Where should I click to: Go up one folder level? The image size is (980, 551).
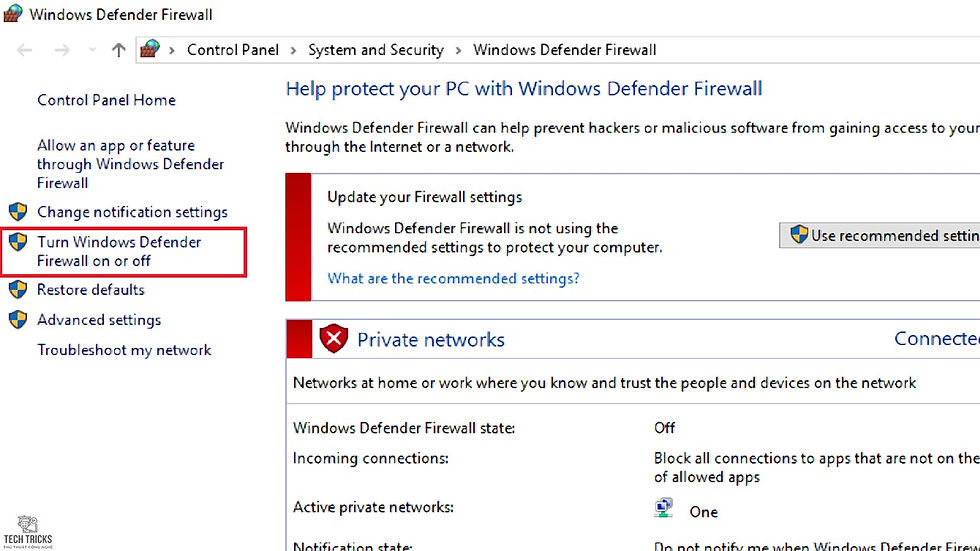pyautogui.click(x=119, y=50)
